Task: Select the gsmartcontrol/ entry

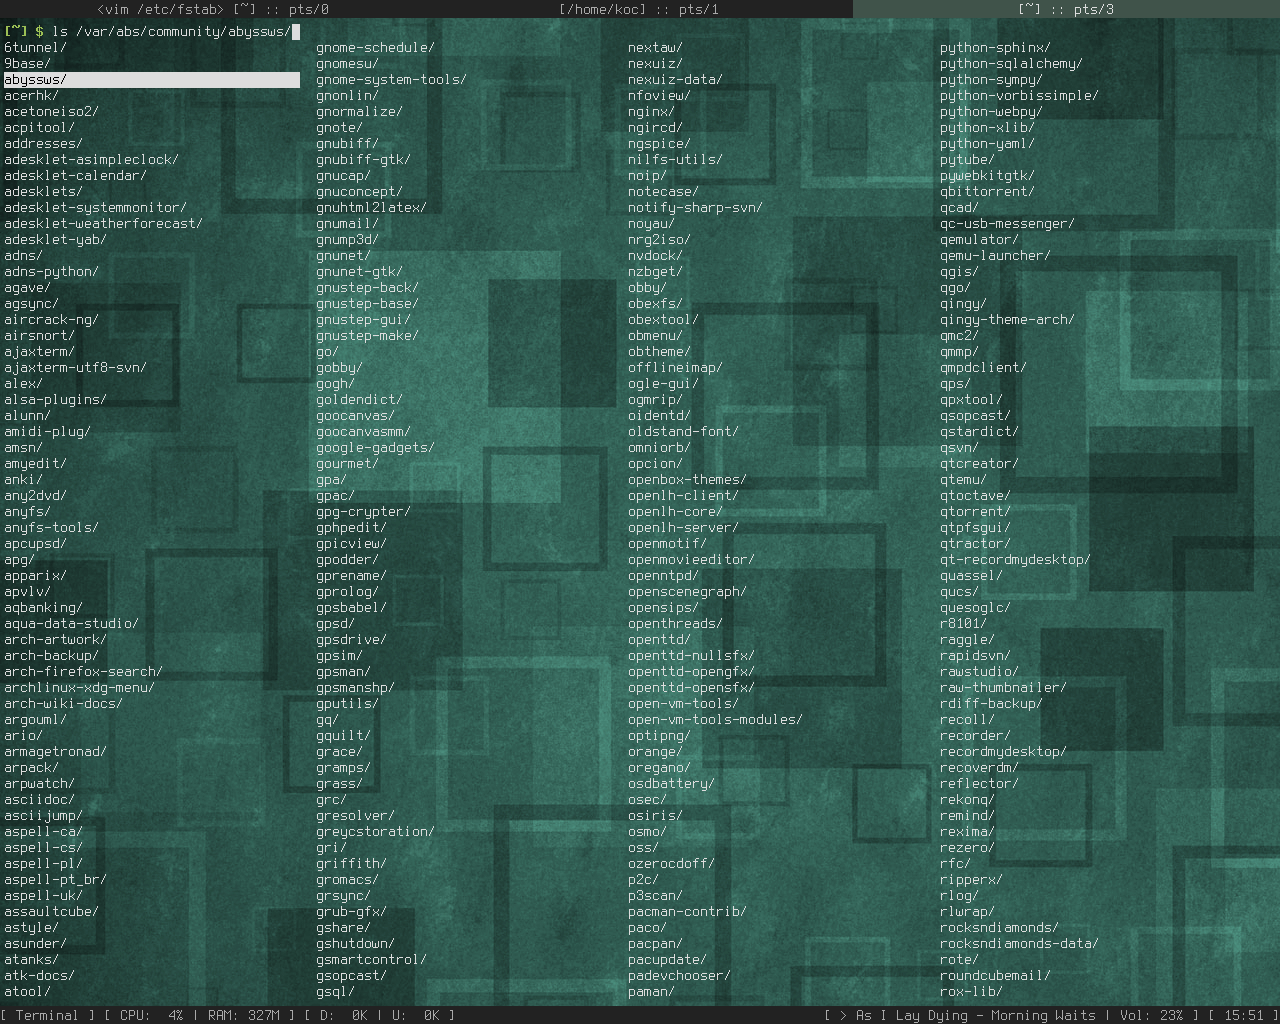Action: pos(371,959)
